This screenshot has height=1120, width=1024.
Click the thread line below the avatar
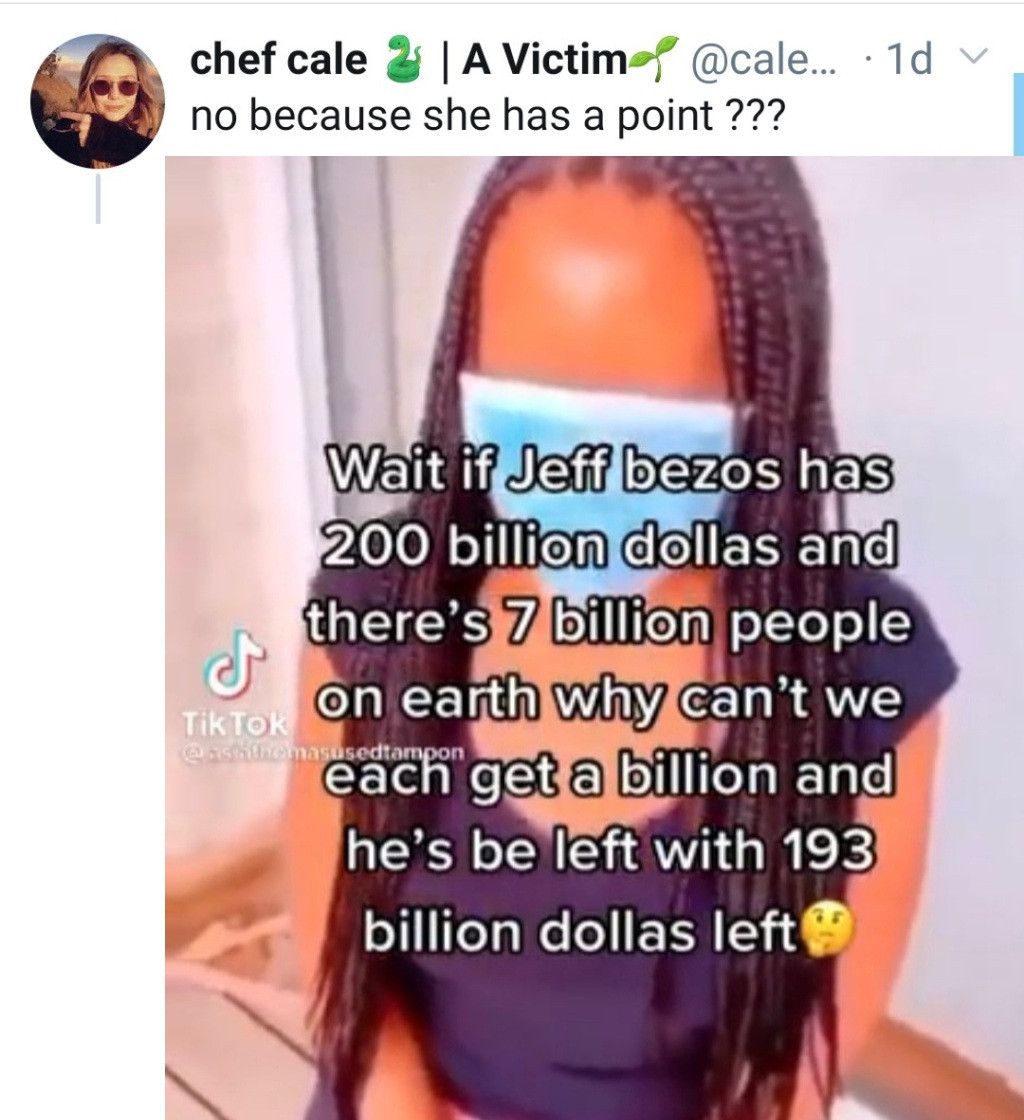point(98,200)
